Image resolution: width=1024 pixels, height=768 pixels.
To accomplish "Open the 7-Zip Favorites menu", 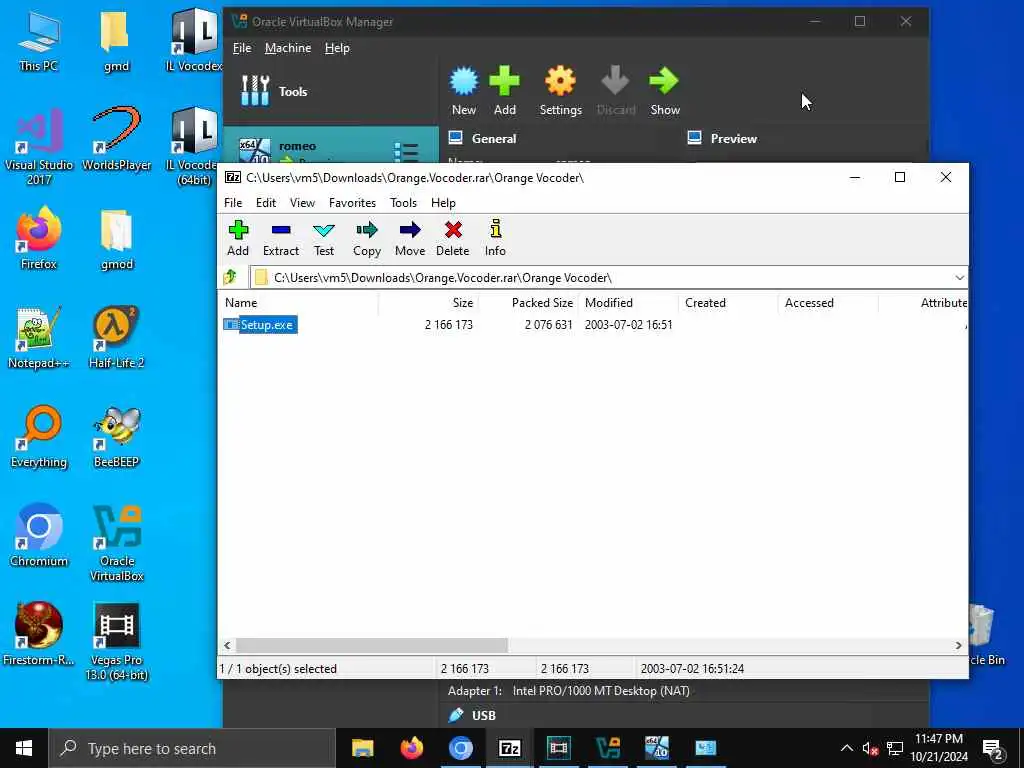I will click(x=352, y=203).
